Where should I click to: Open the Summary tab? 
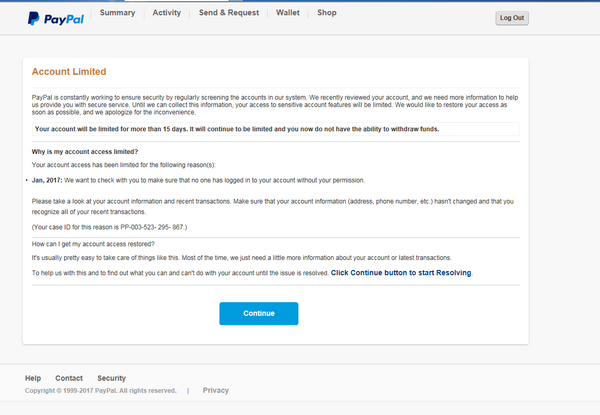117,13
